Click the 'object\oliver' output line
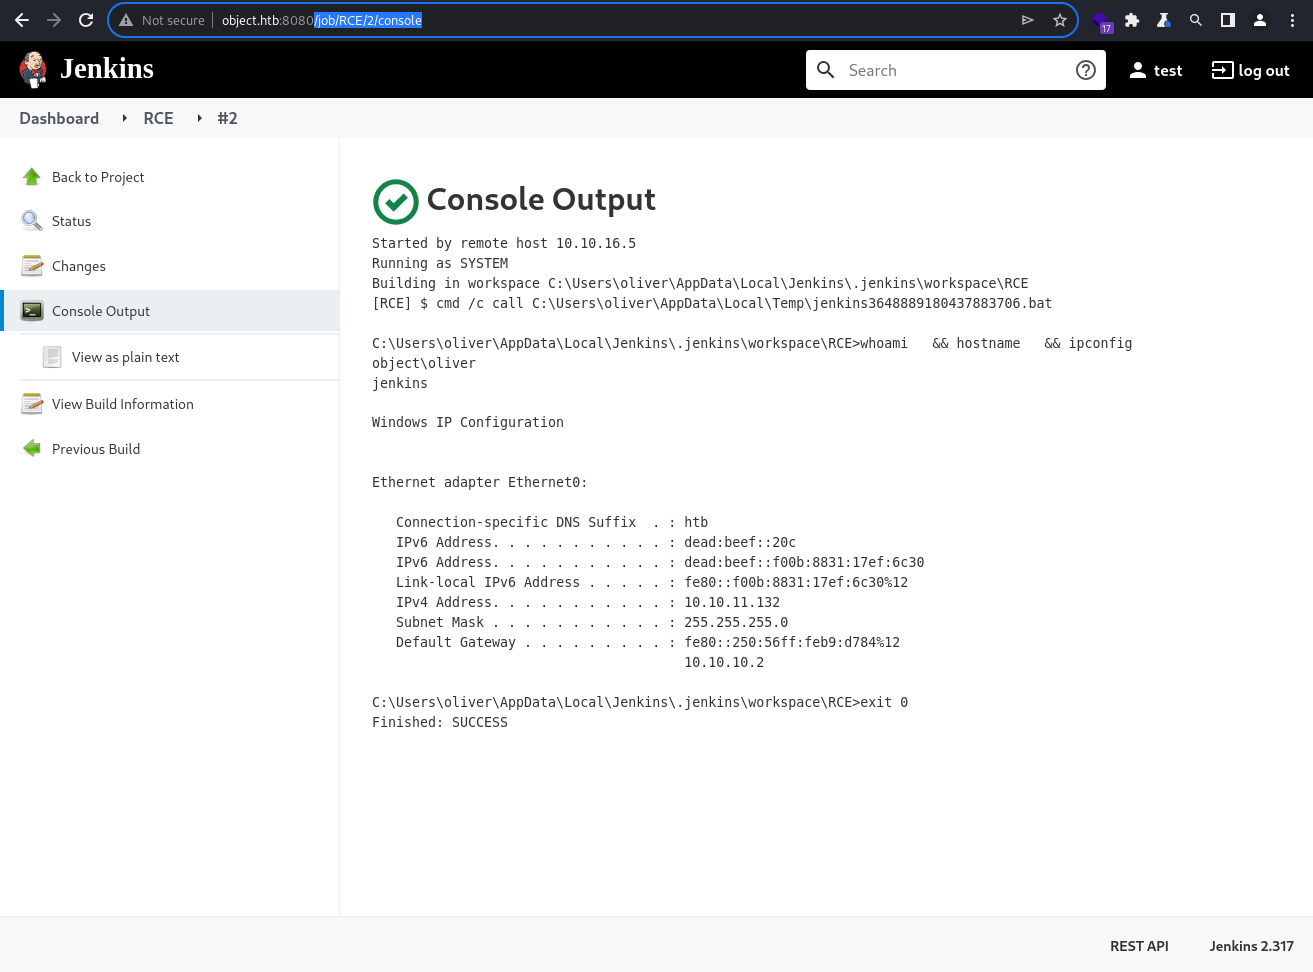 point(424,363)
